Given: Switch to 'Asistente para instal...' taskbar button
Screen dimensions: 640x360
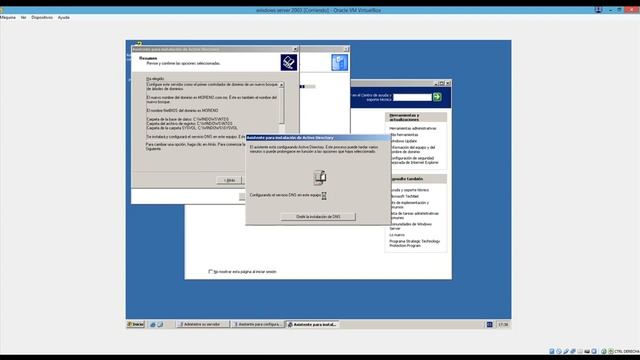Looking at the screenshot, I should click(312, 324).
